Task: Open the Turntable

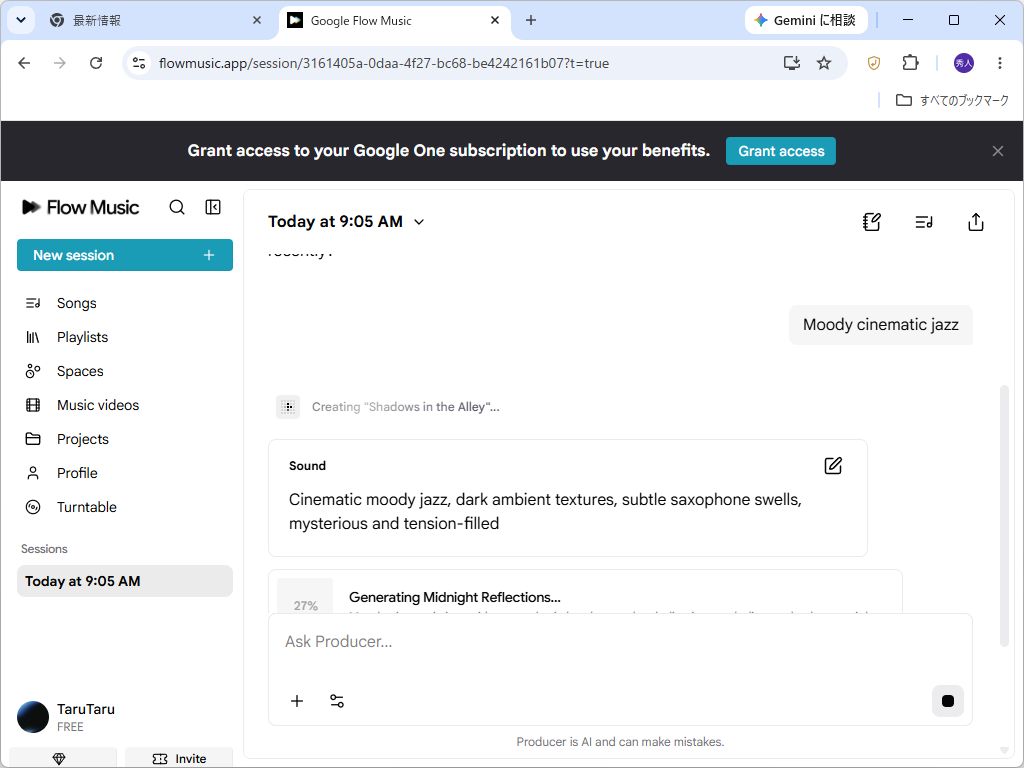Action: tap(86, 507)
